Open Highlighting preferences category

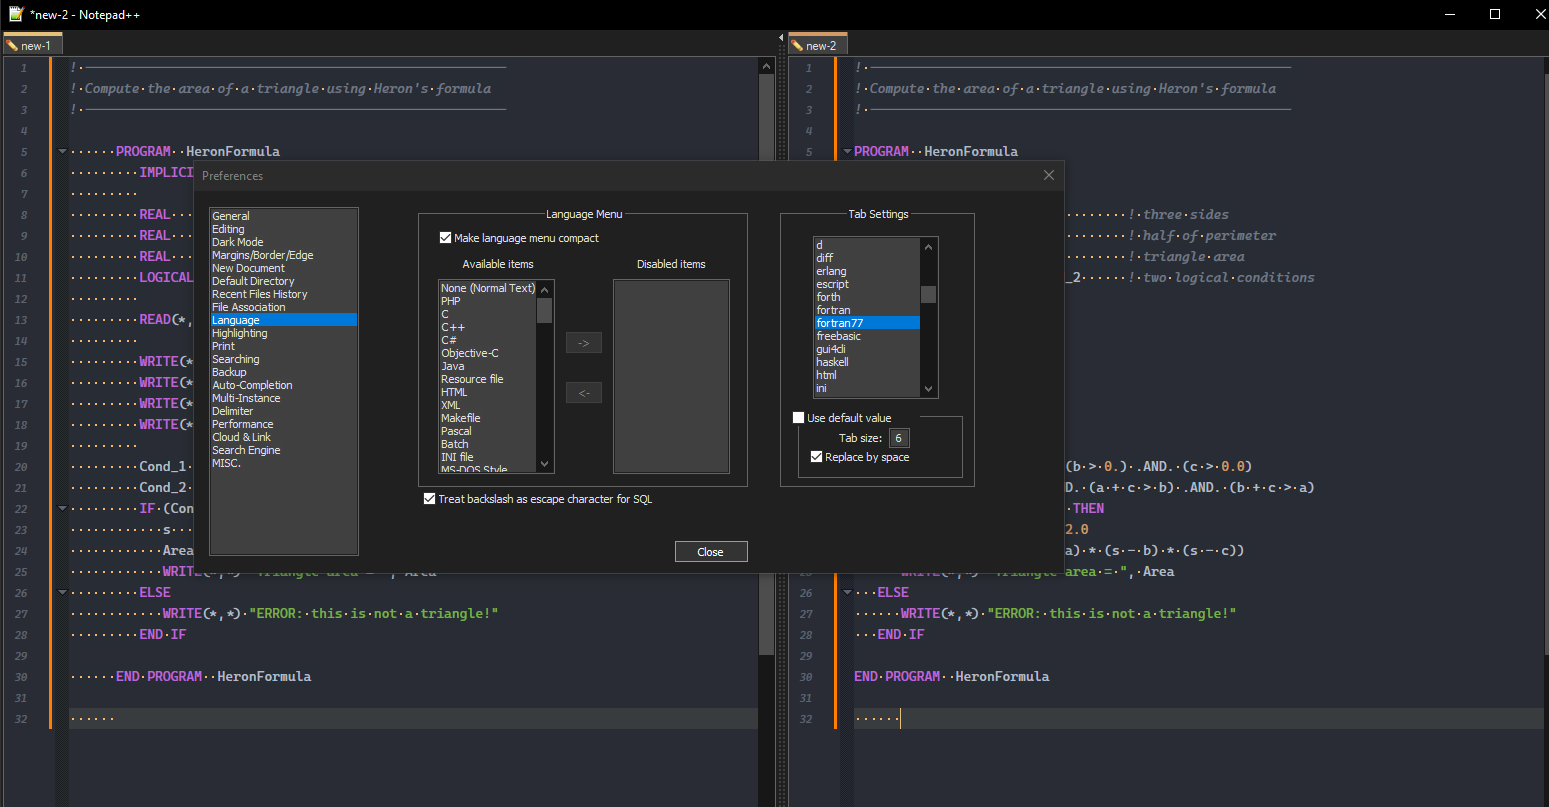pyautogui.click(x=283, y=333)
